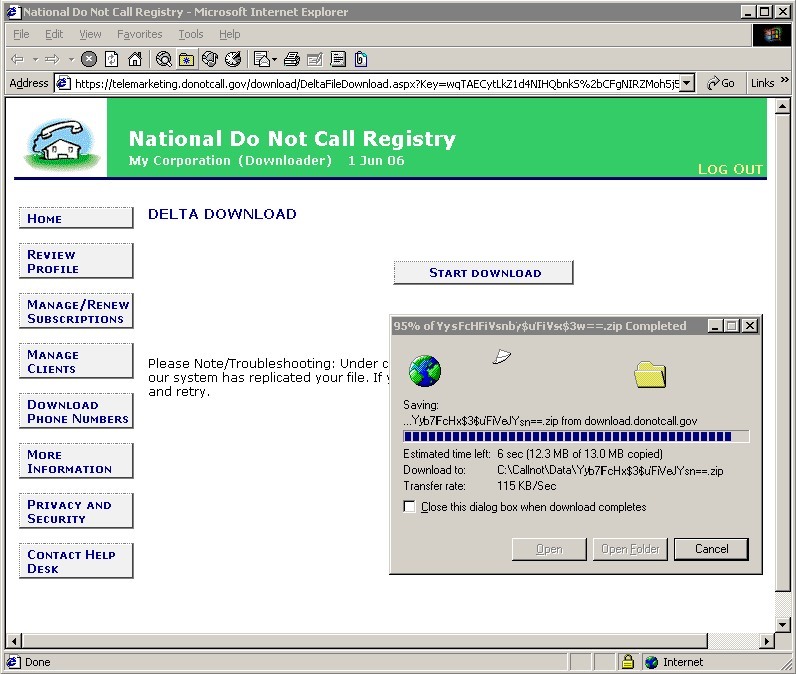Click the destination folder icon in download dialog

click(x=650, y=374)
